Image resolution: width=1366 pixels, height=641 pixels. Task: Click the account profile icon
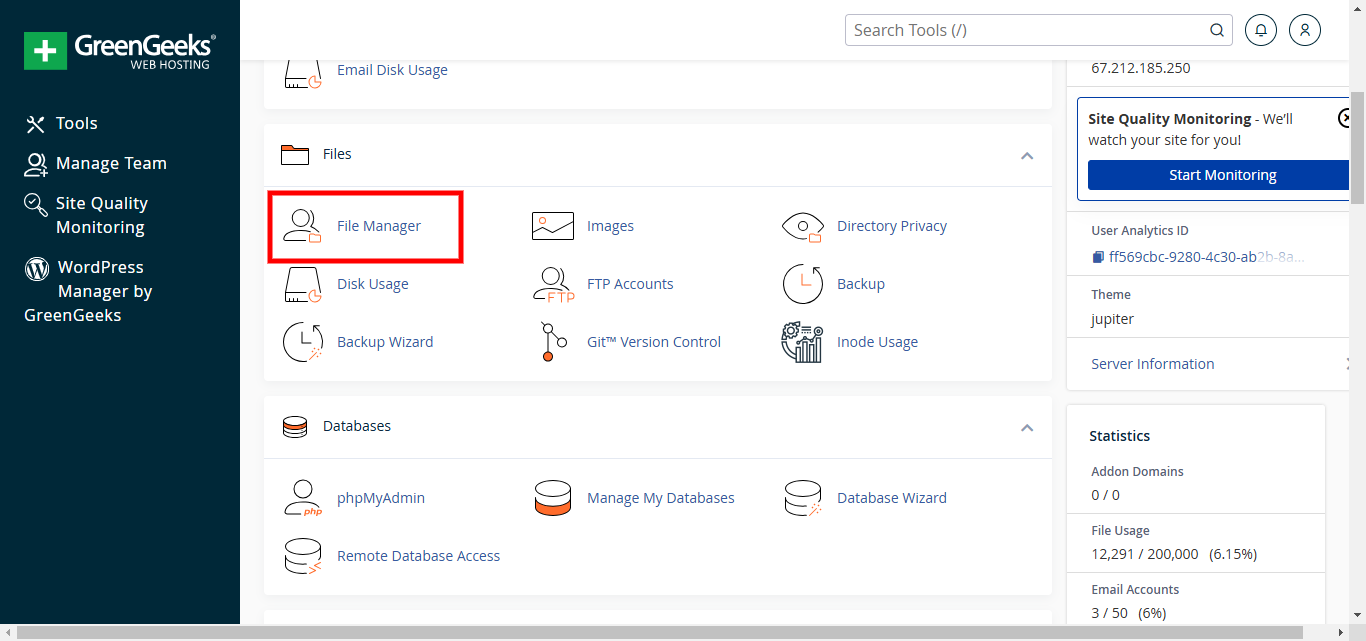tap(1304, 29)
